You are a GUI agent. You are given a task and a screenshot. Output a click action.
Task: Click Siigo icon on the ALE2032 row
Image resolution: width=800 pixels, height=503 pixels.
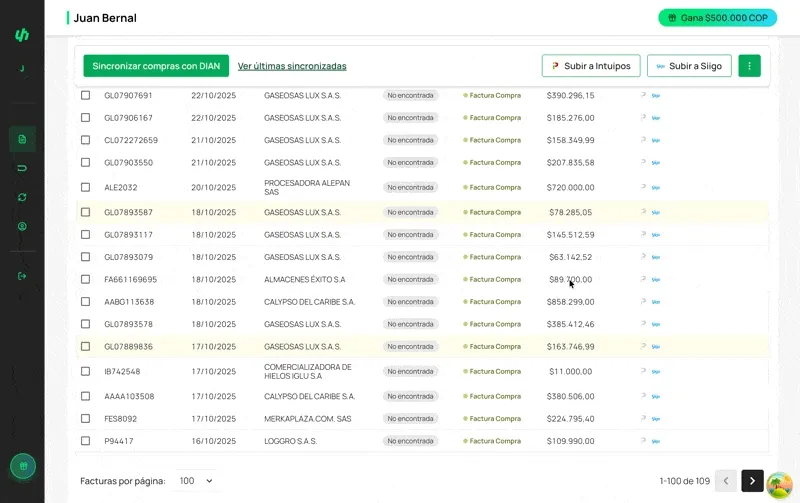(x=656, y=187)
